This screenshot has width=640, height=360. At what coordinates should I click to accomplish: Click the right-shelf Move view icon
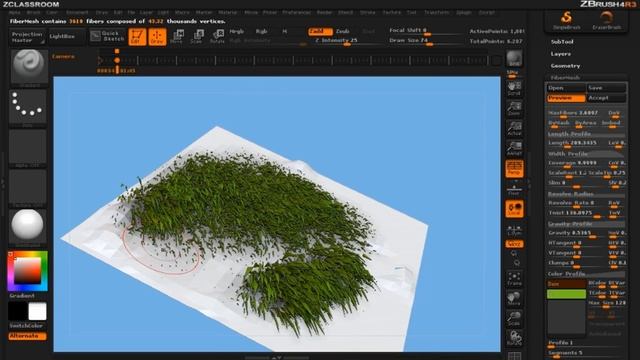coord(514,298)
